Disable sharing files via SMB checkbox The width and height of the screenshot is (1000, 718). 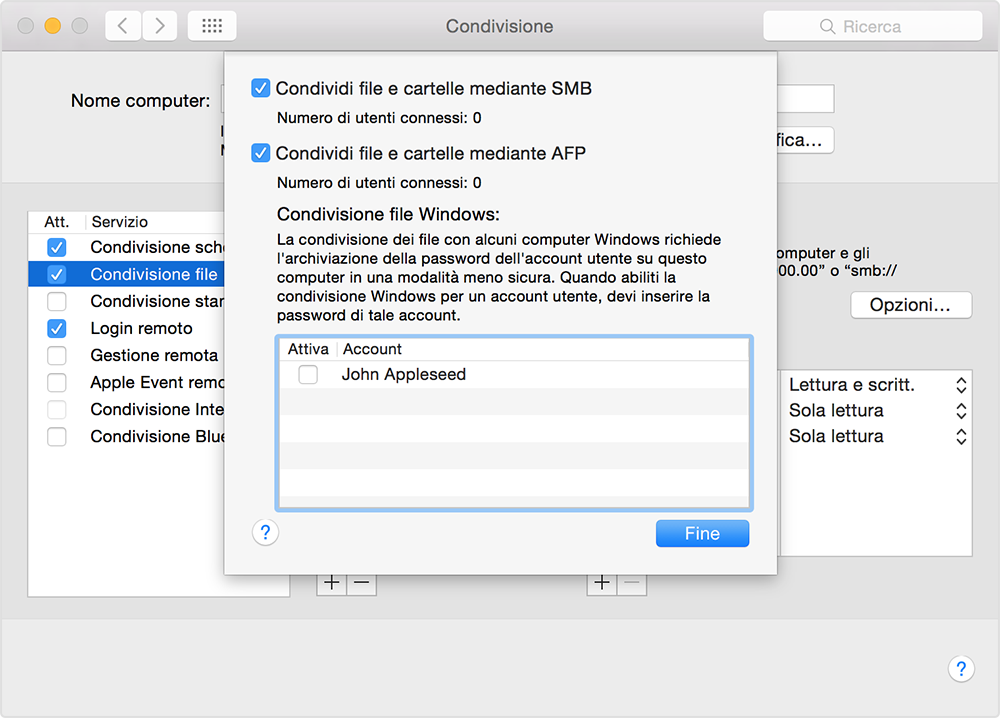(x=261, y=89)
